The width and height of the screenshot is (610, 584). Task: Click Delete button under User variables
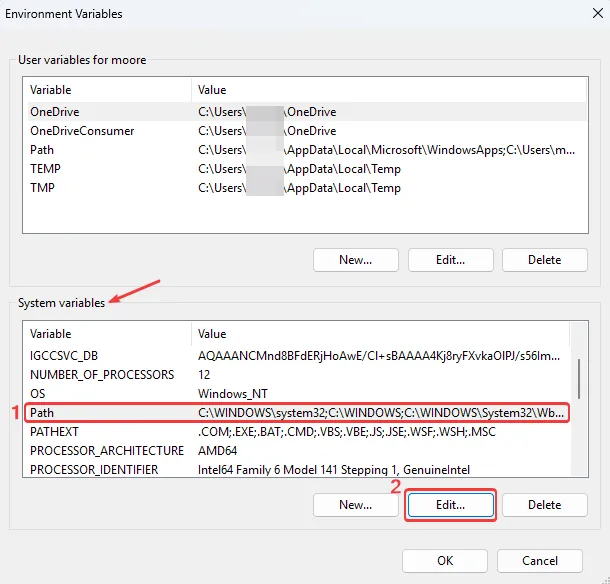pos(544,260)
